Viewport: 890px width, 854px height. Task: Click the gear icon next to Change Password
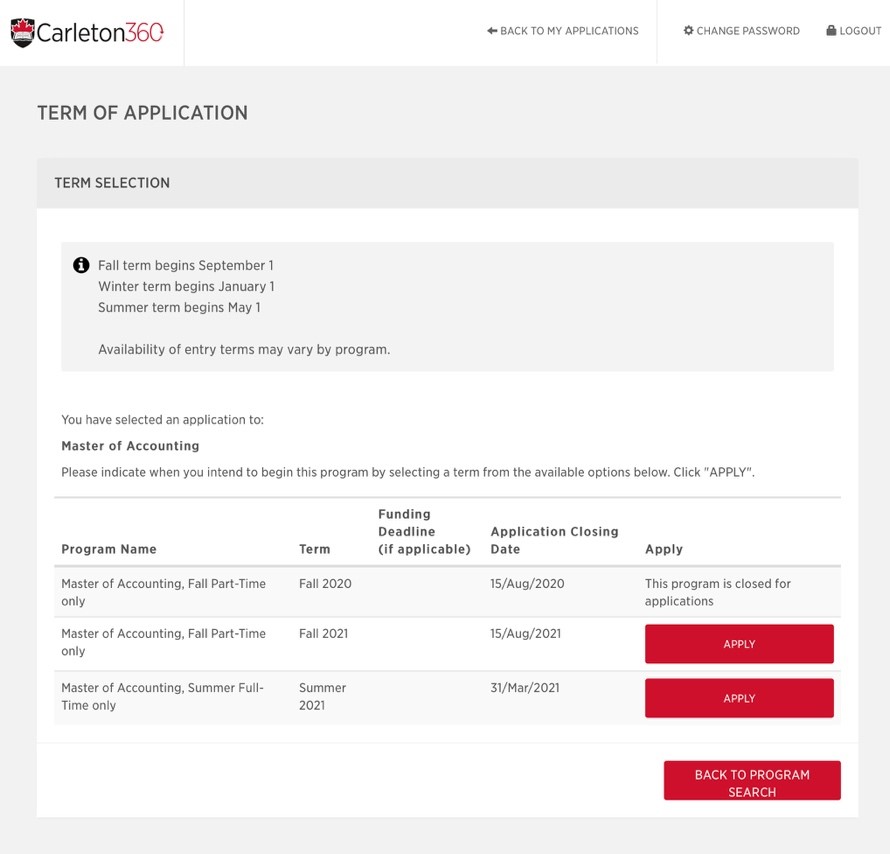(x=690, y=30)
